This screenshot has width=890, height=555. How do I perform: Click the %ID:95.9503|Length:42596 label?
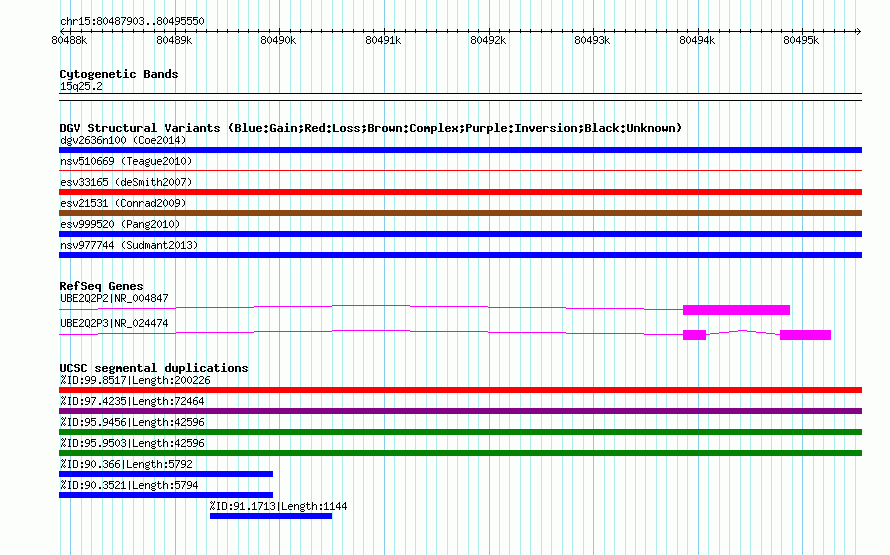pos(132,443)
